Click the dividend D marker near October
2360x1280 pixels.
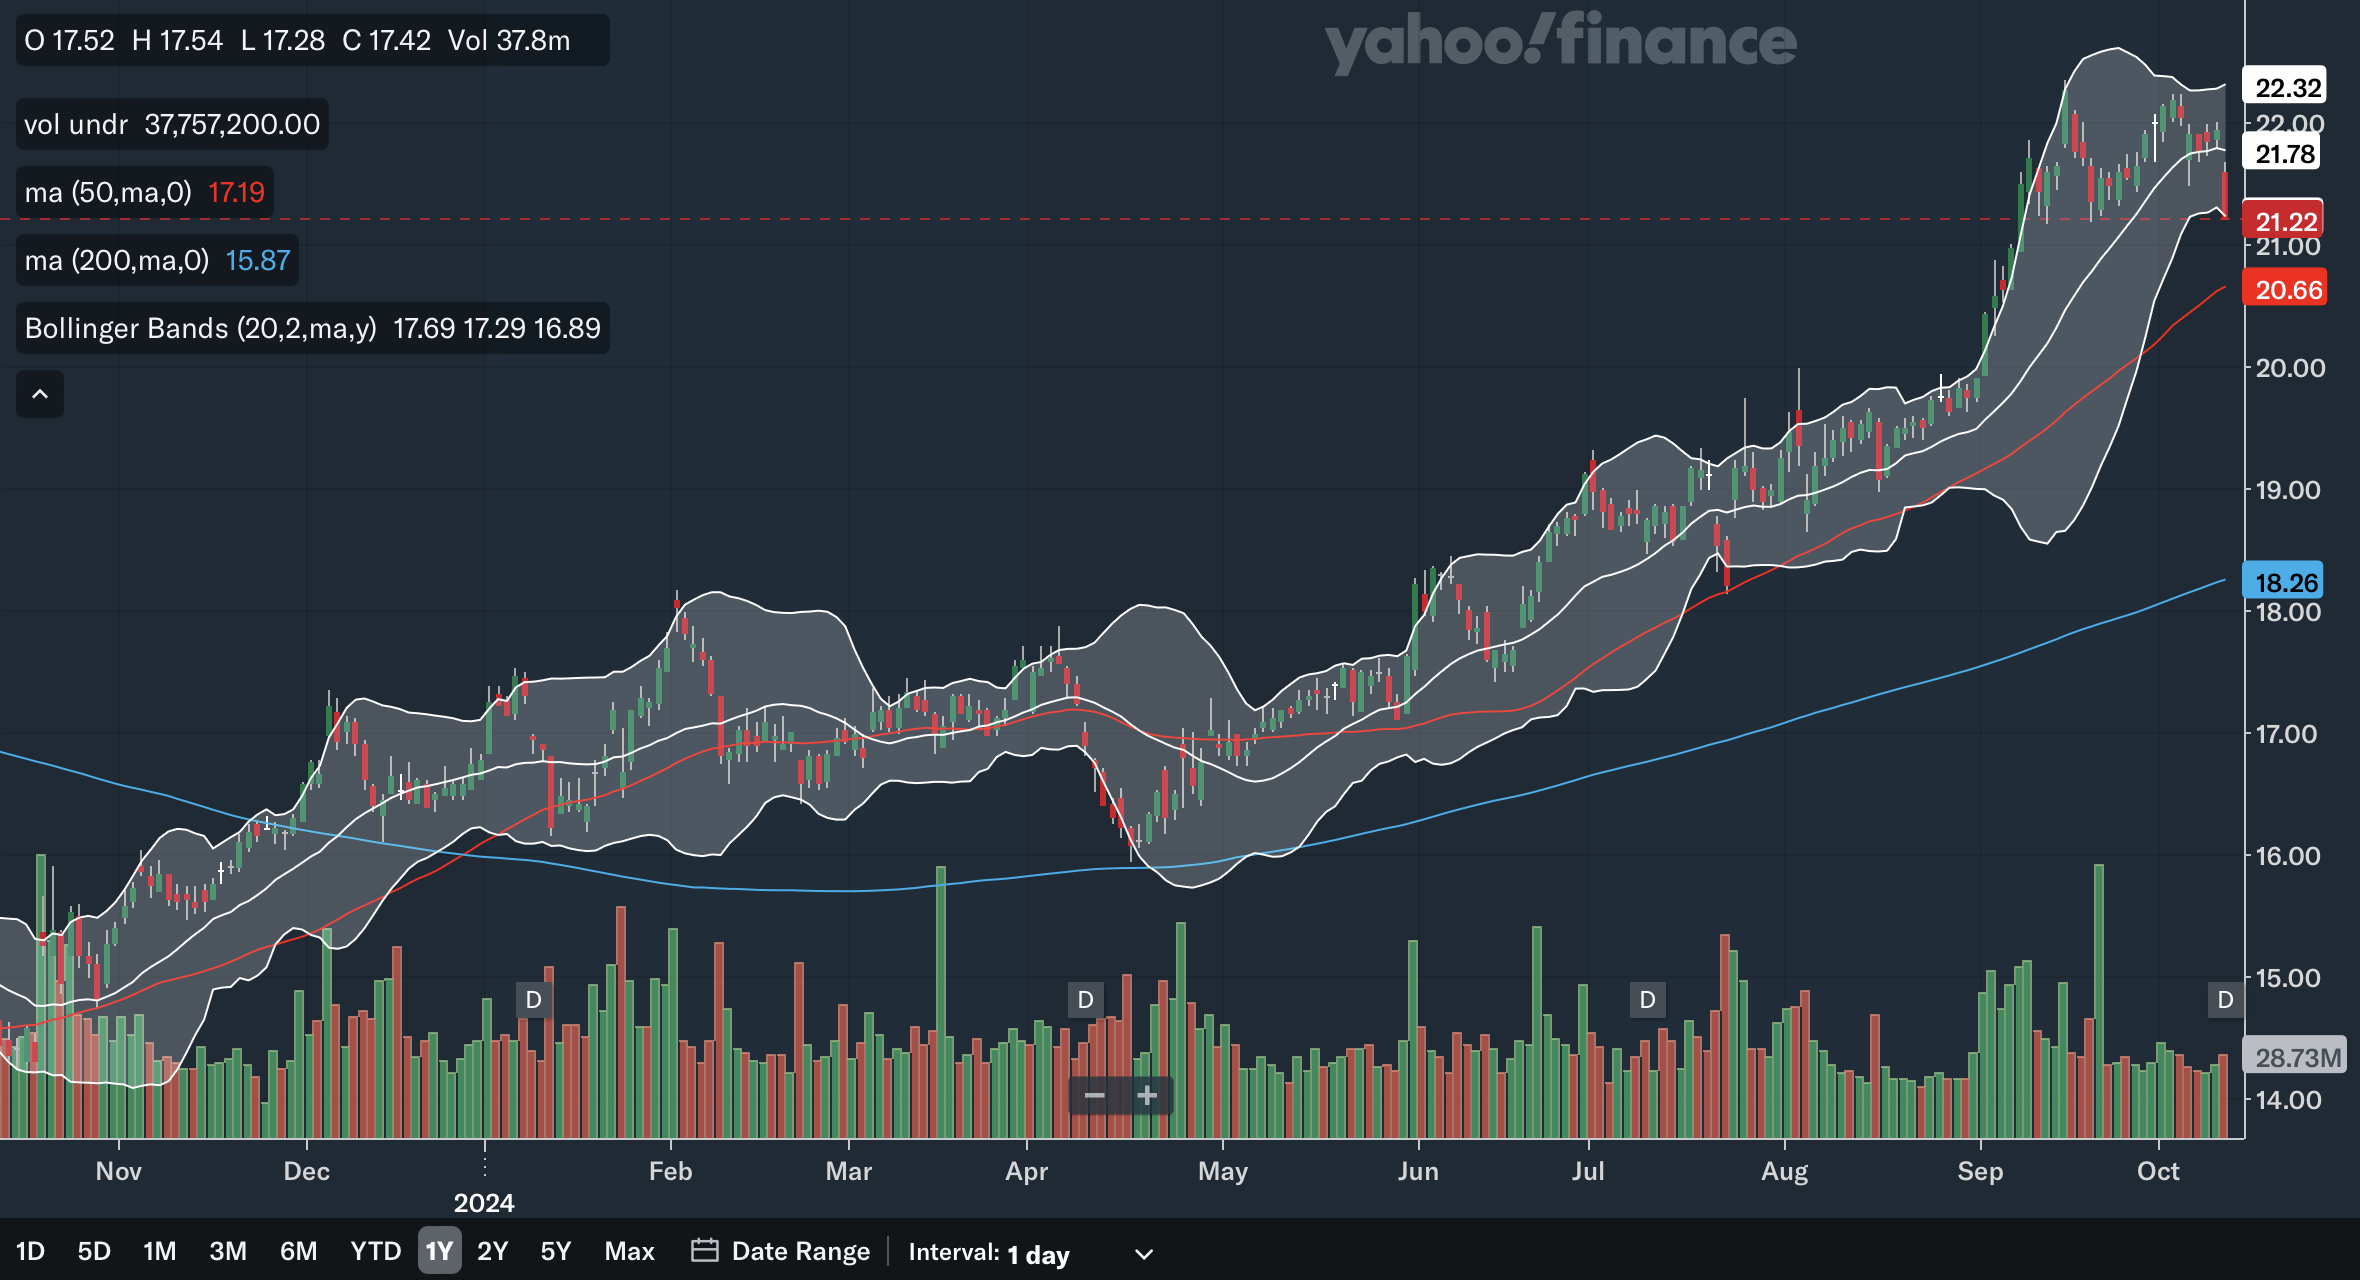point(2225,1000)
